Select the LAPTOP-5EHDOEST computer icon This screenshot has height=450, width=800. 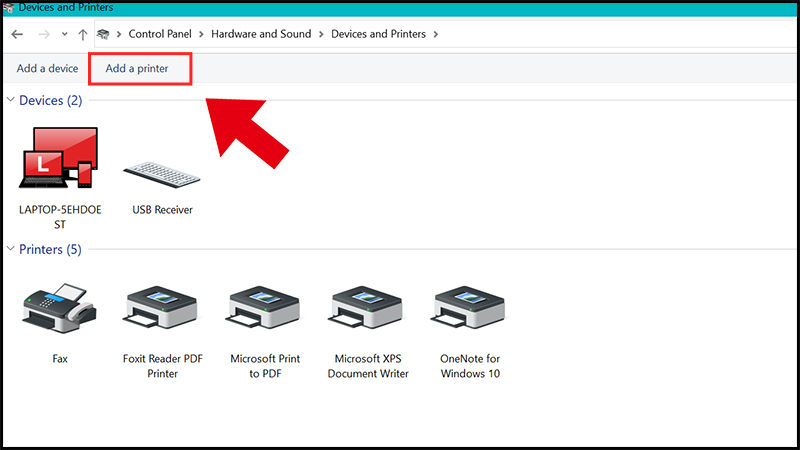59,158
